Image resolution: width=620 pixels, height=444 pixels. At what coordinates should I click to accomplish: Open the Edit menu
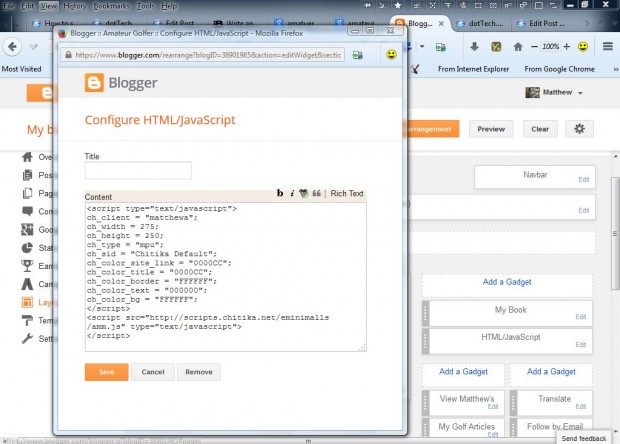[27, 6]
